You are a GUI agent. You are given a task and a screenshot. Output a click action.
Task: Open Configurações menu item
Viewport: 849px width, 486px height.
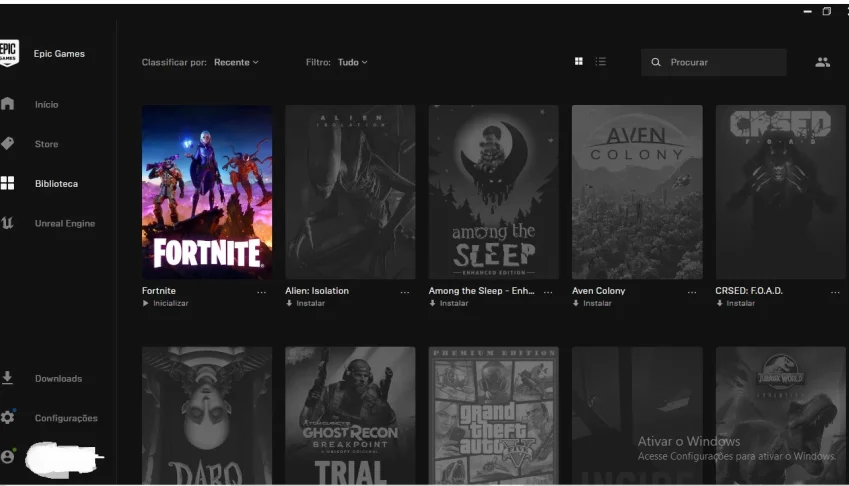point(66,418)
